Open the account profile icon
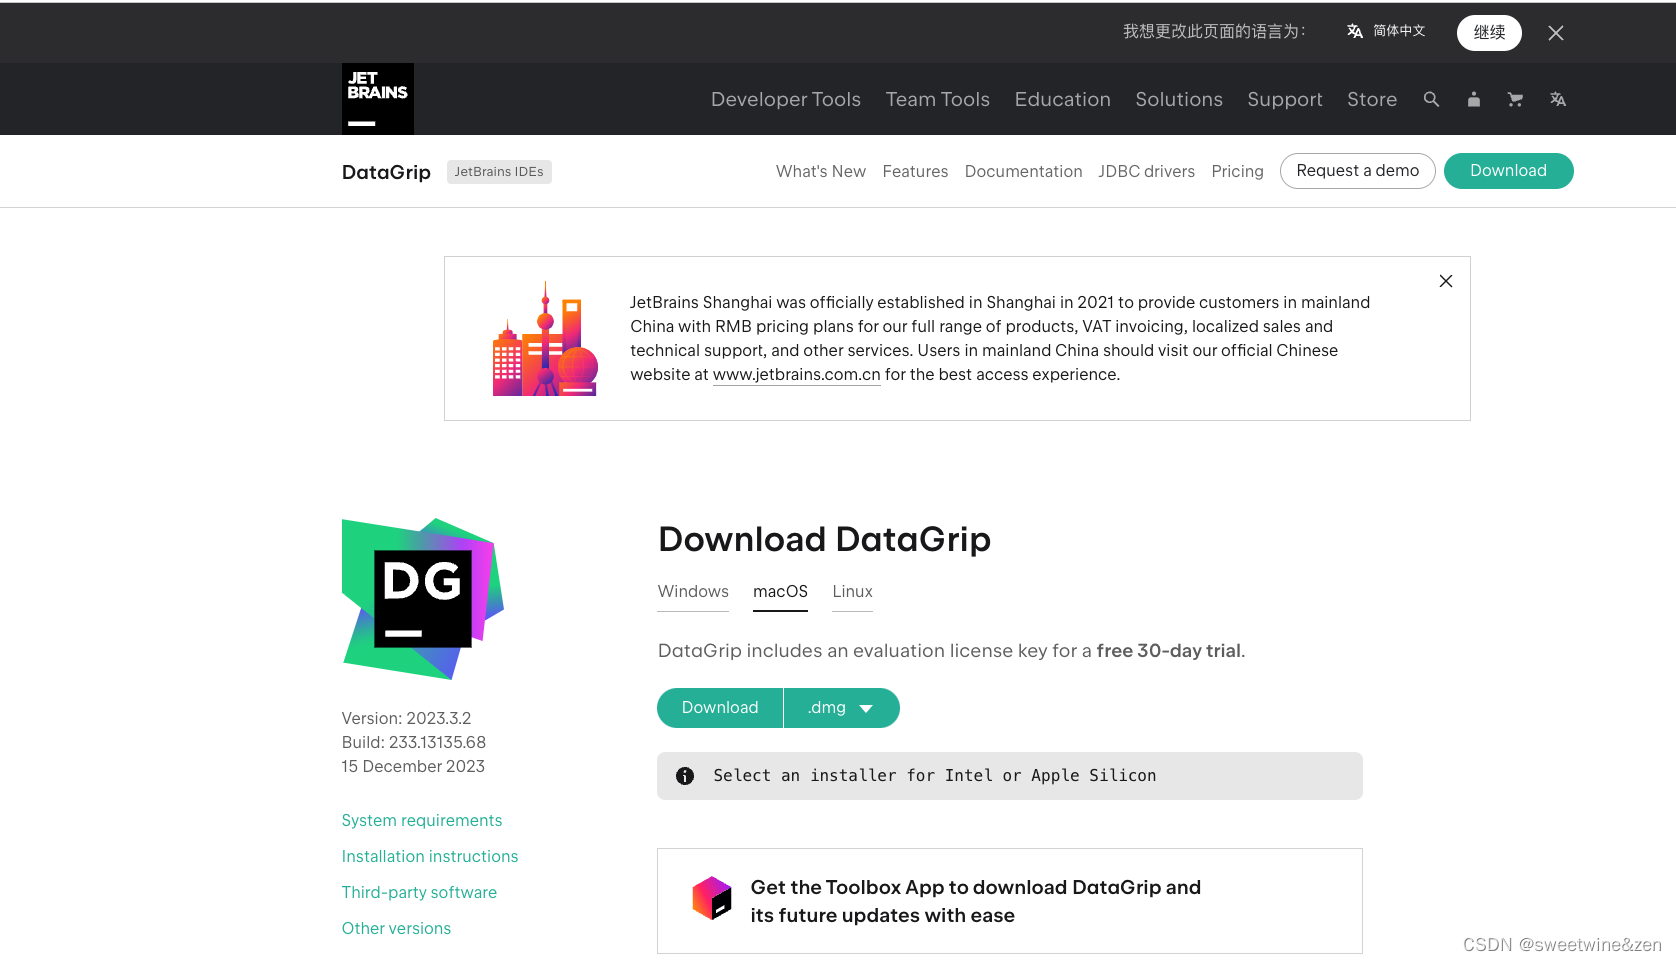 pos(1473,99)
